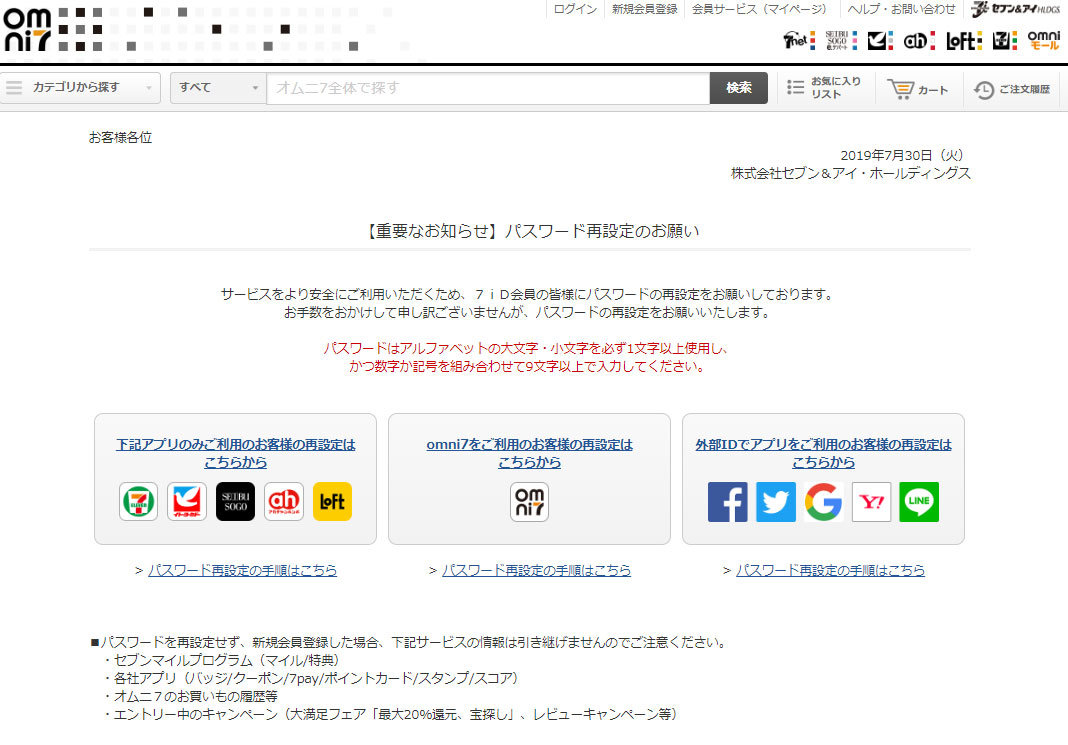Open the カート shopping cart
The image size is (1068, 745).
point(918,89)
